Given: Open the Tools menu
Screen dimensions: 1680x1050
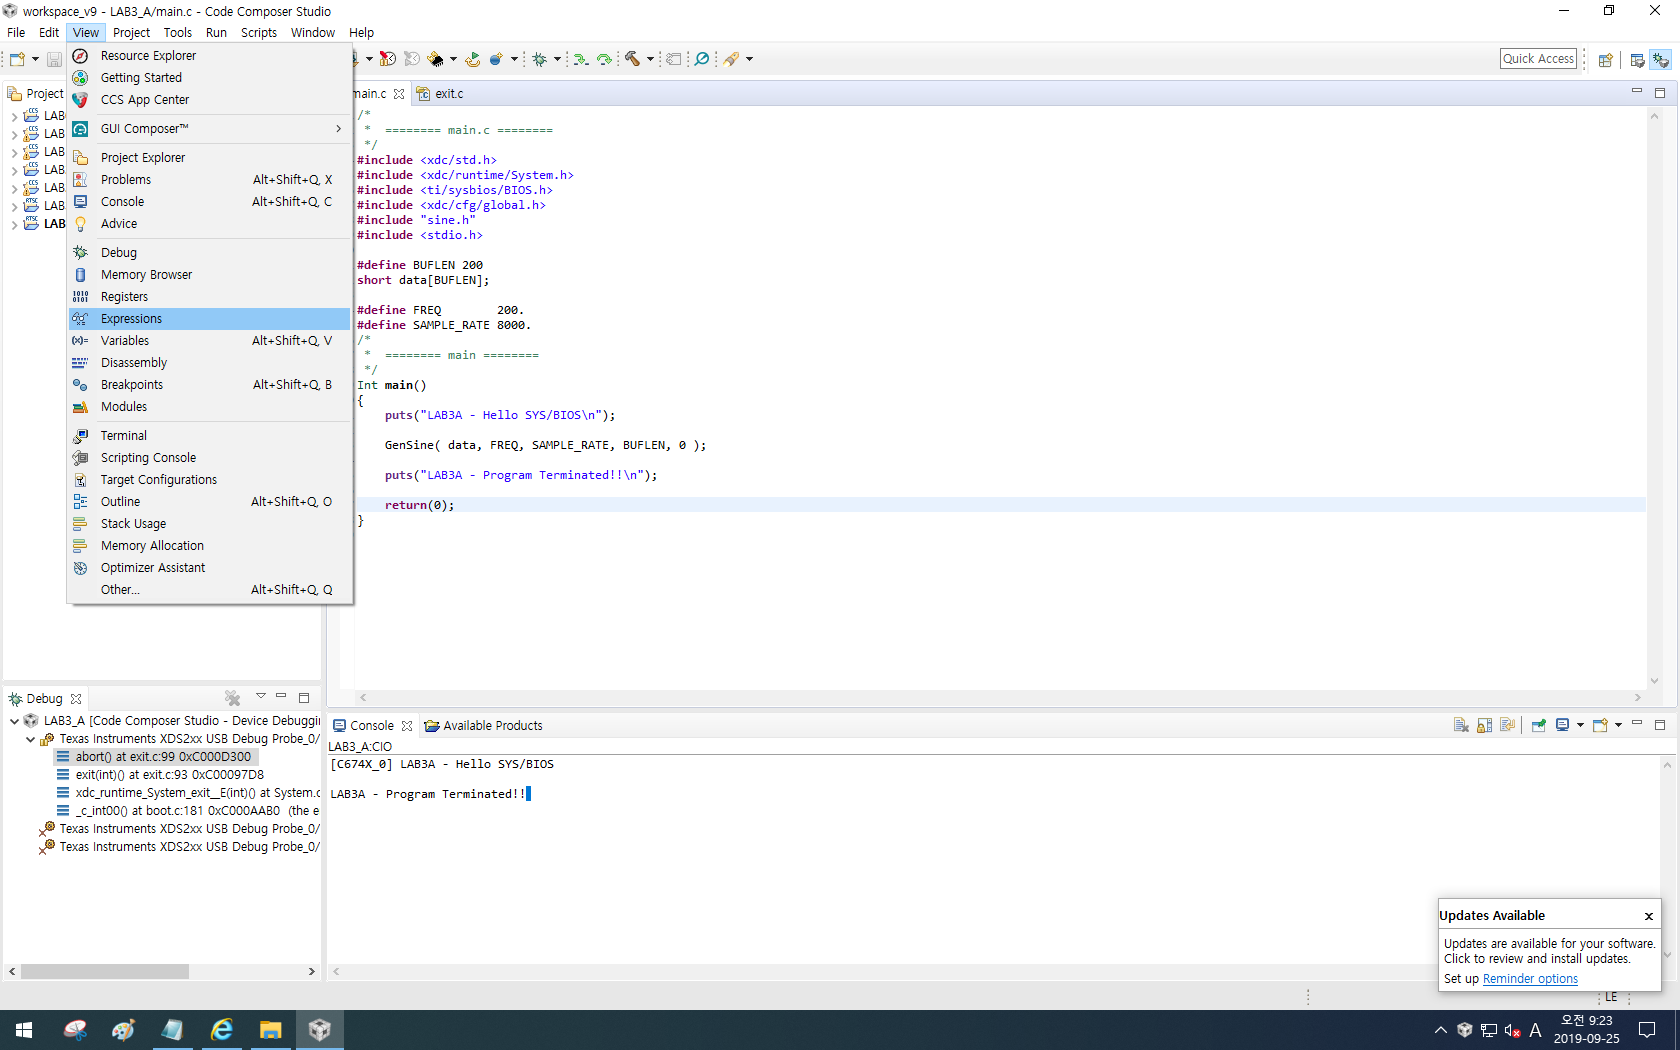Looking at the screenshot, I should (x=178, y=33).
